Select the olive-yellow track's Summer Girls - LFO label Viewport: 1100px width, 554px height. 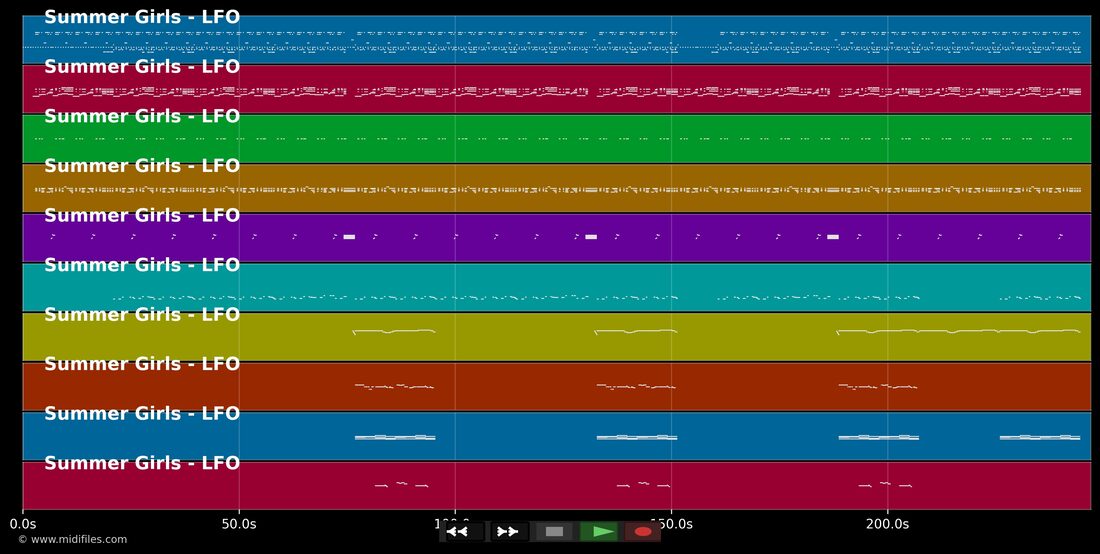pos(142,315)
